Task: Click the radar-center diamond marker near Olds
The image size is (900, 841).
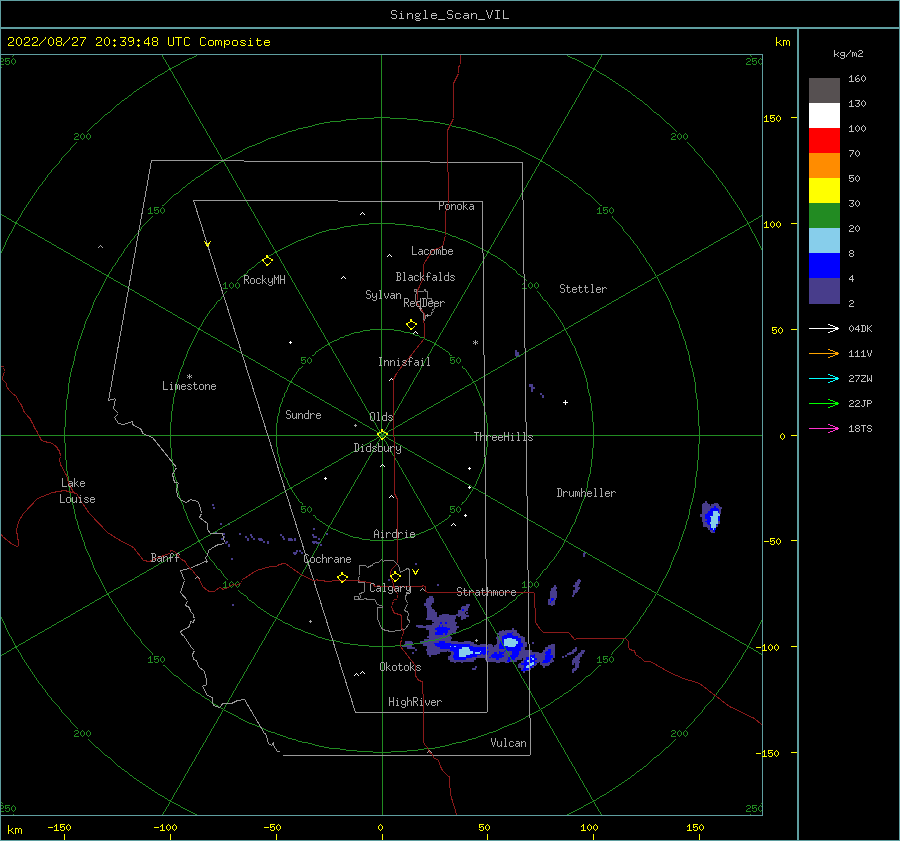Action: pyautogui.click(x=382, y=435)
